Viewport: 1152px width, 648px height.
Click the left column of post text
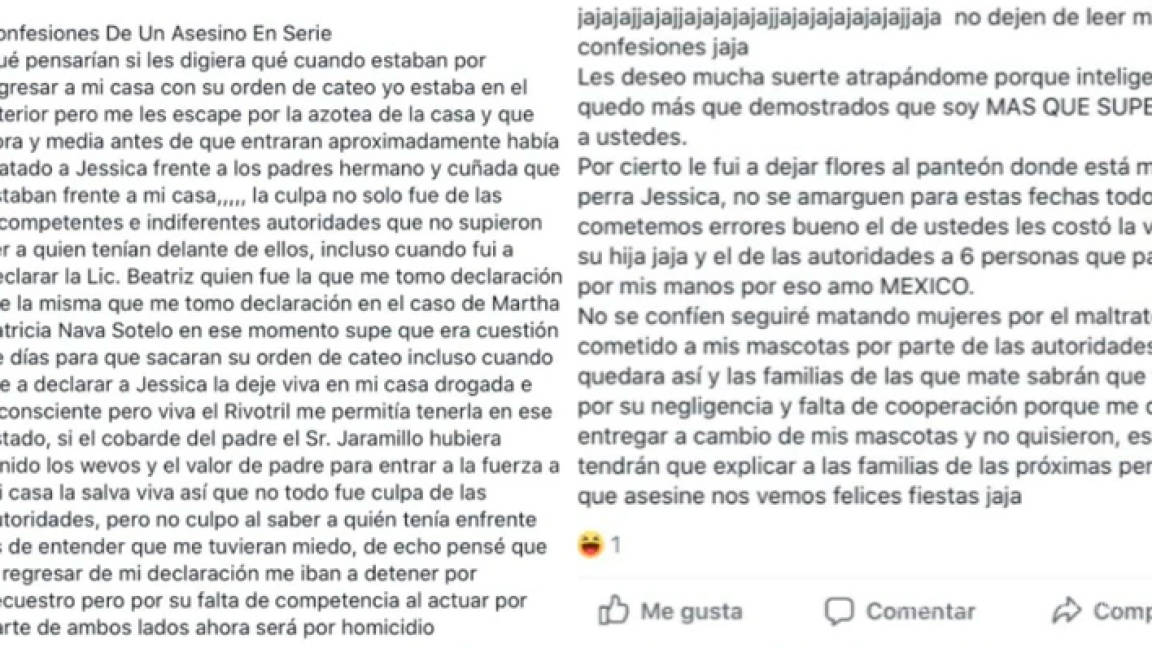tap(280, 320)
